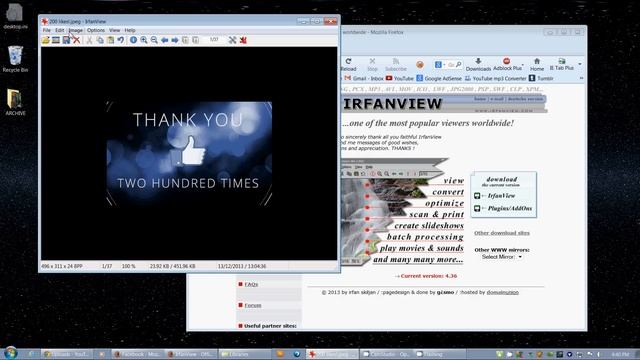Click the Windows Start button
The width and height of the screenshot is (640, 360).
point(10,353)
